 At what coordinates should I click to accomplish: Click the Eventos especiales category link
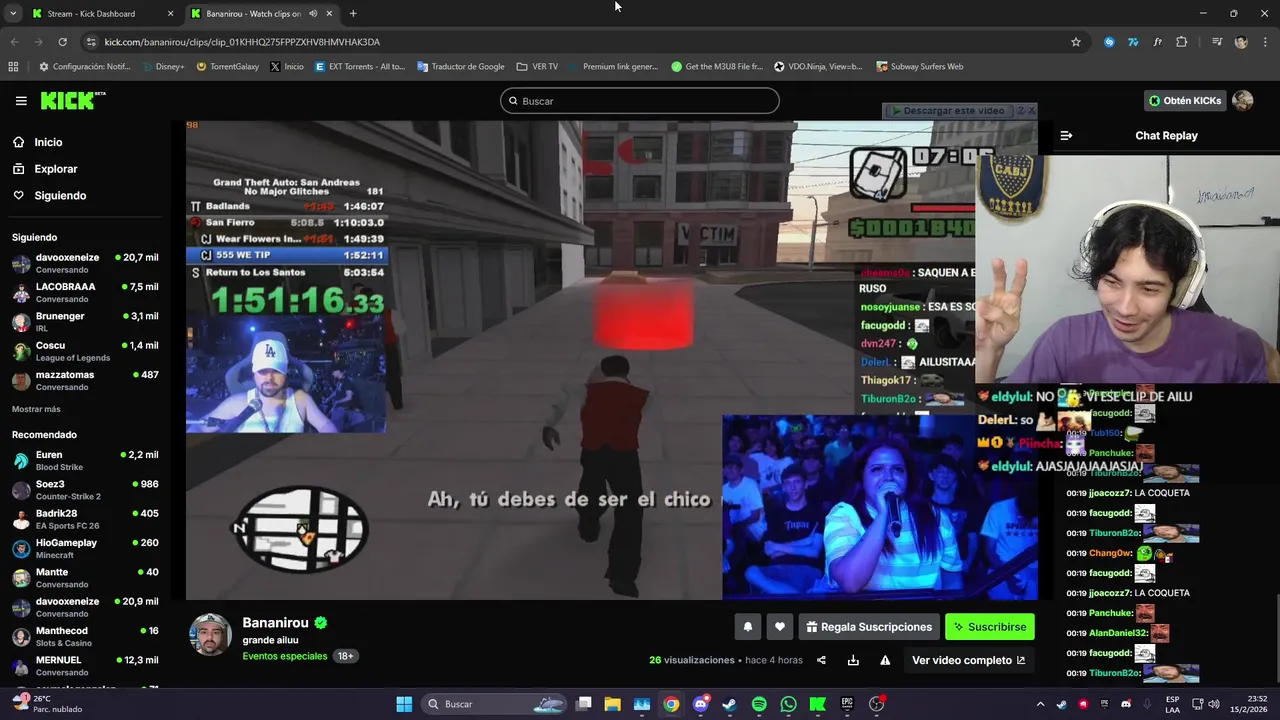285,656
